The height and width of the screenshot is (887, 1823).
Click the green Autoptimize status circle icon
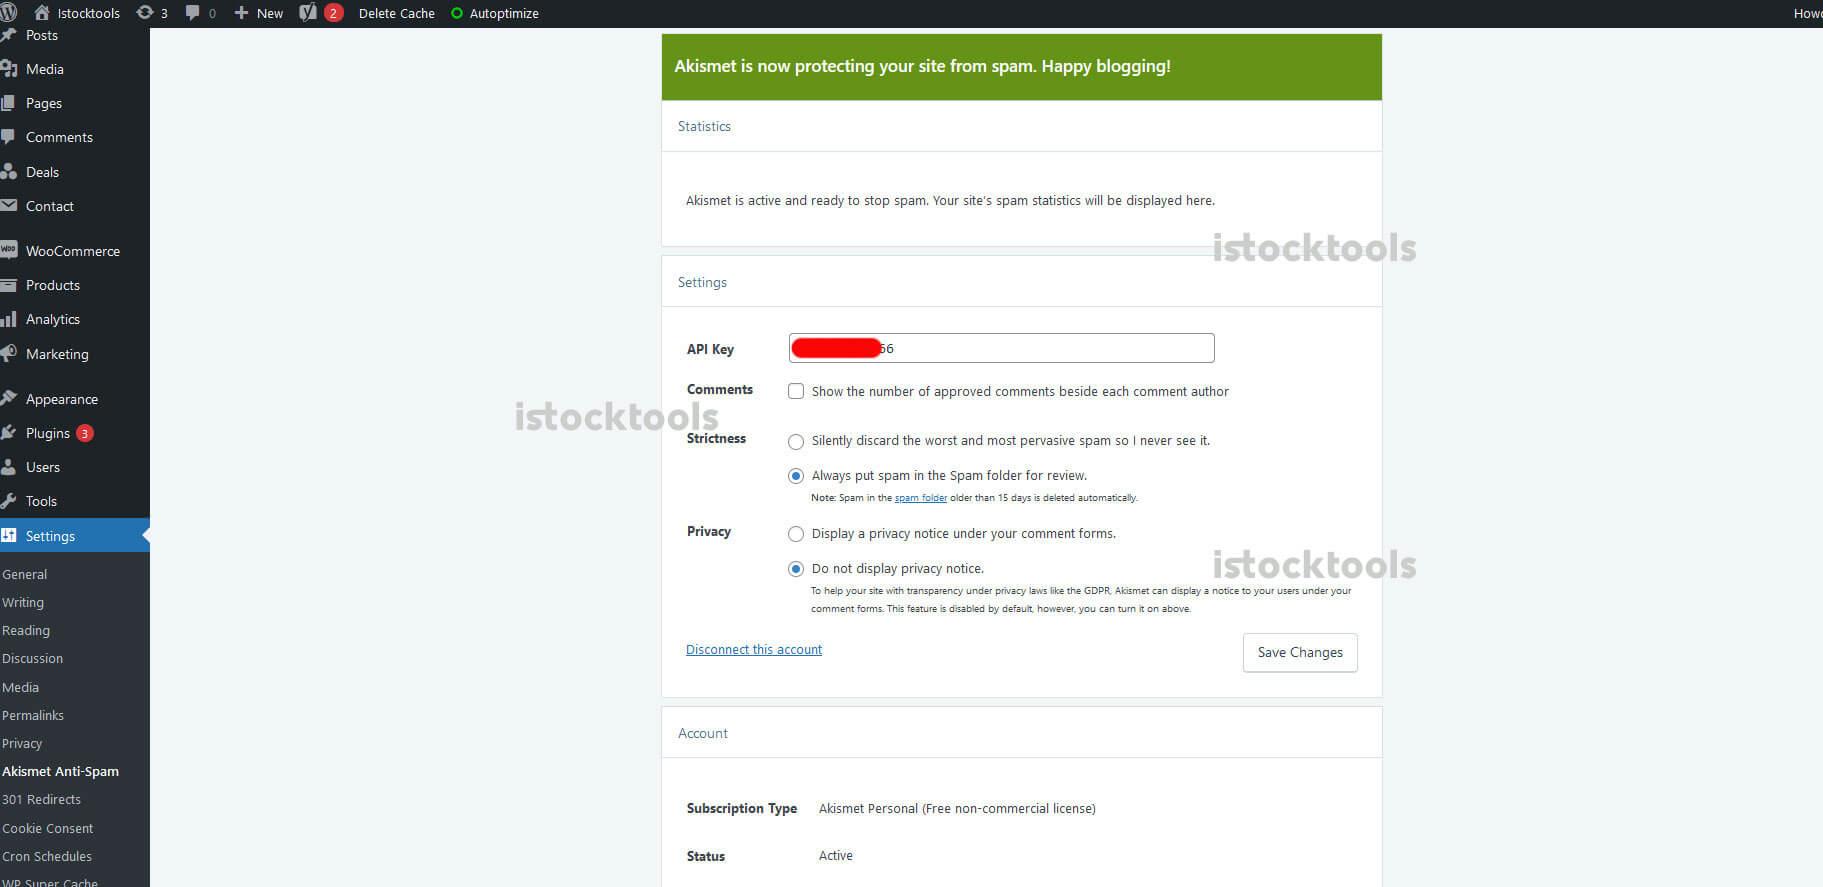coord(457,13)
